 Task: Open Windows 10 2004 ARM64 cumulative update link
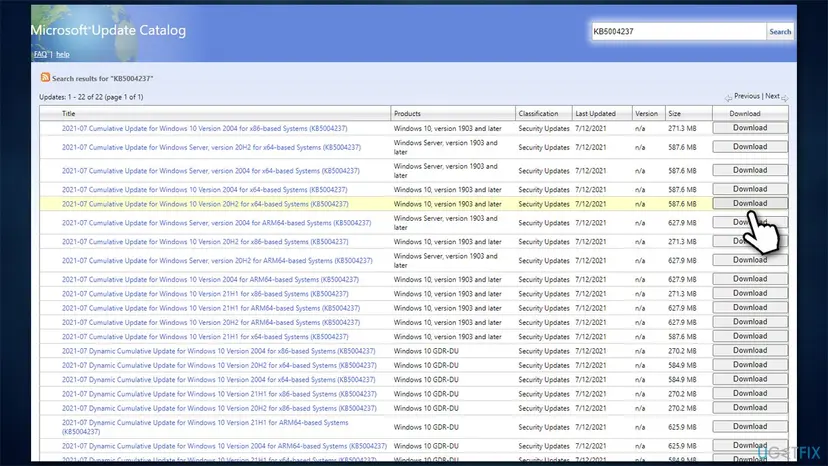click(210, 279)
